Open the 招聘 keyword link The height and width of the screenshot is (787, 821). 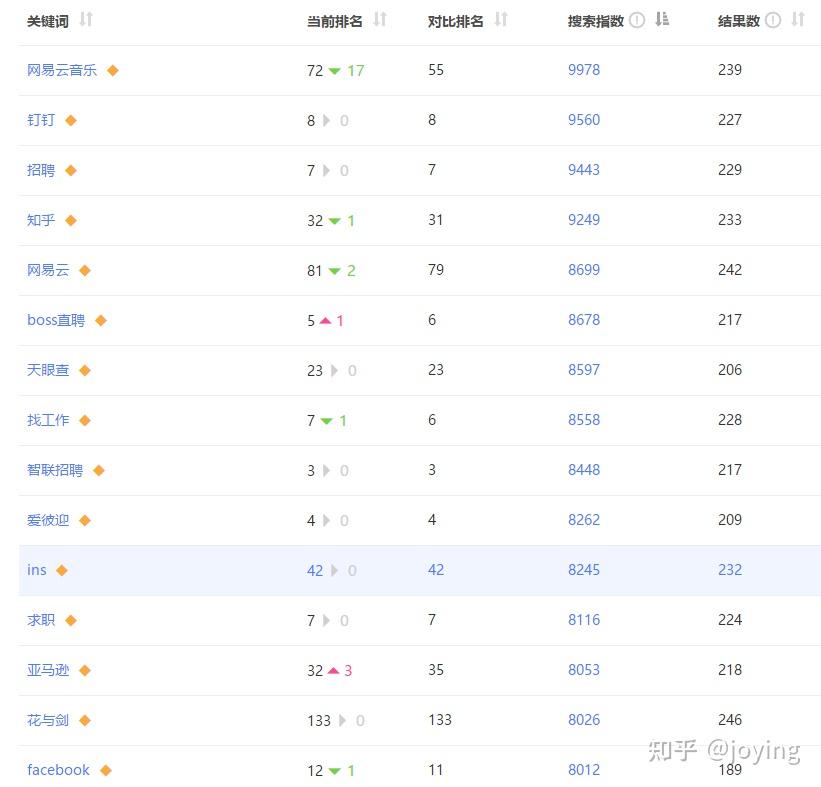(x=41, y=170)
